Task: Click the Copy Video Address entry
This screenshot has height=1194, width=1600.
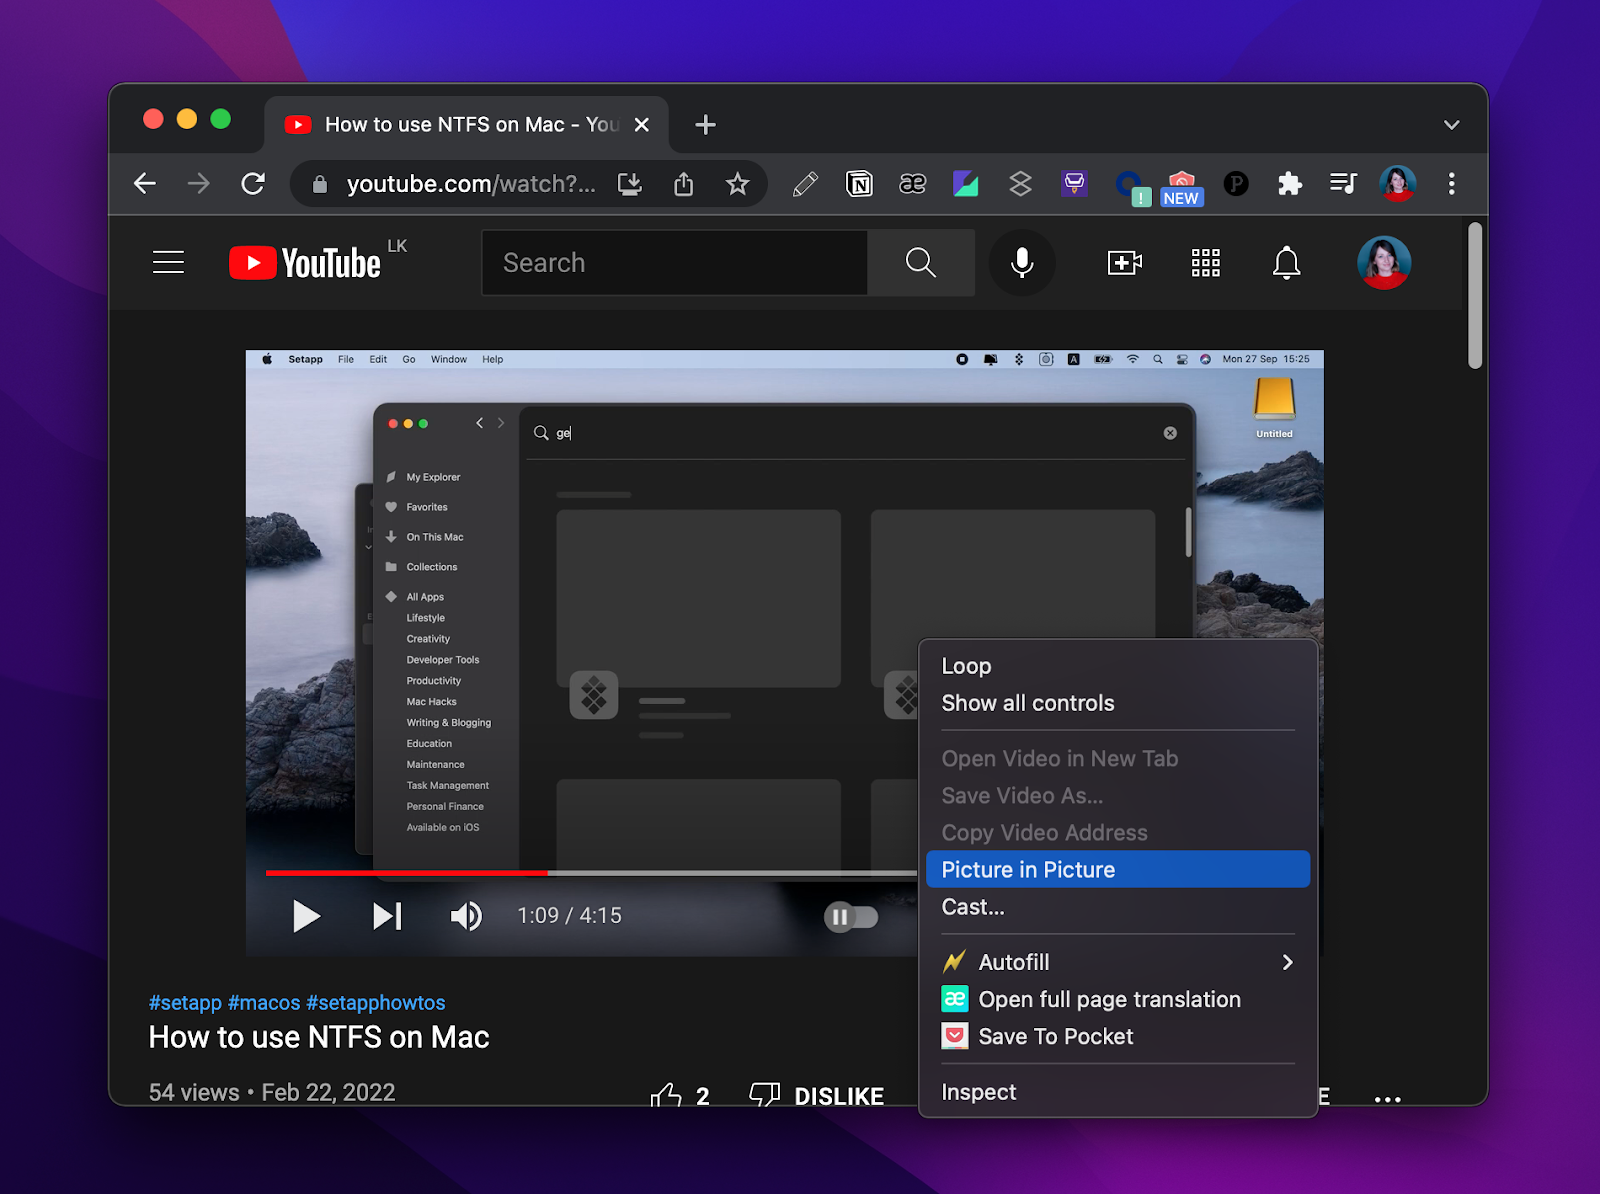Action: point(1118,832)
